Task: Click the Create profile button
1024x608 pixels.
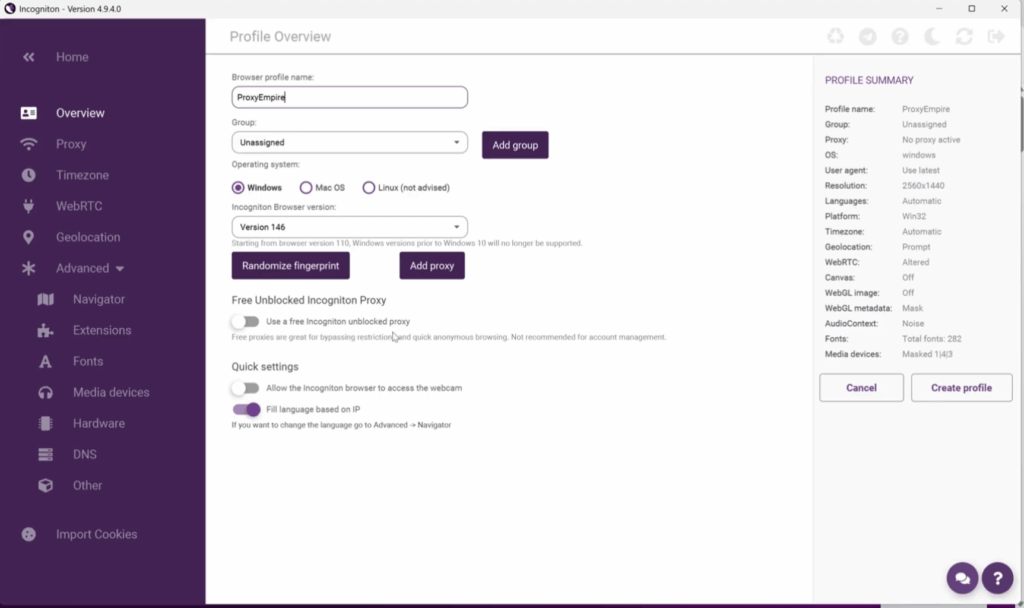Action: 961,388
